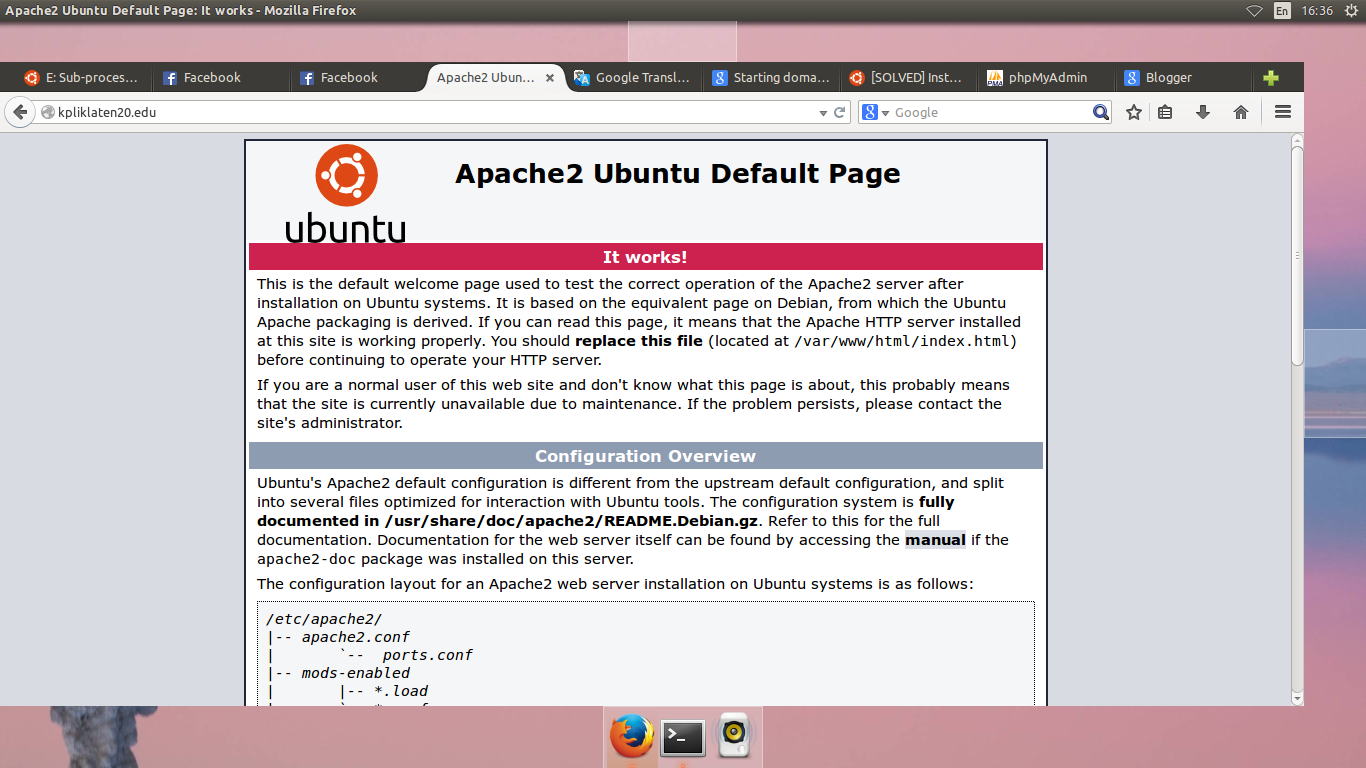Switch to first Facebook tab
Image resolution: width=1366 pixels, height=768 pixels.
[x=219, y=78]
